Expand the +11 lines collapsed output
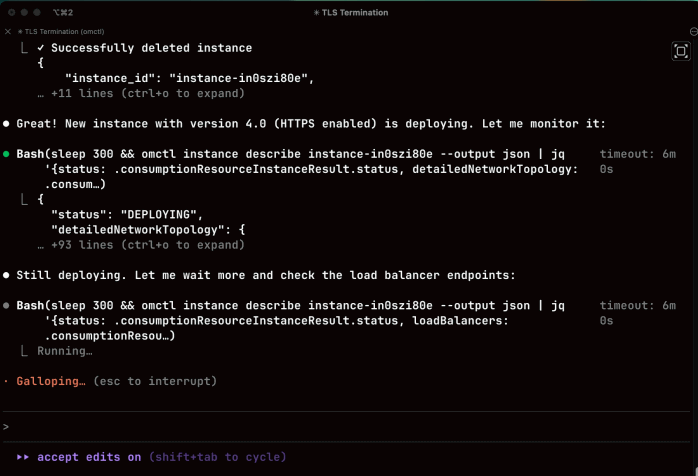Viewport: 698px width, 476px height. point(140,93)
